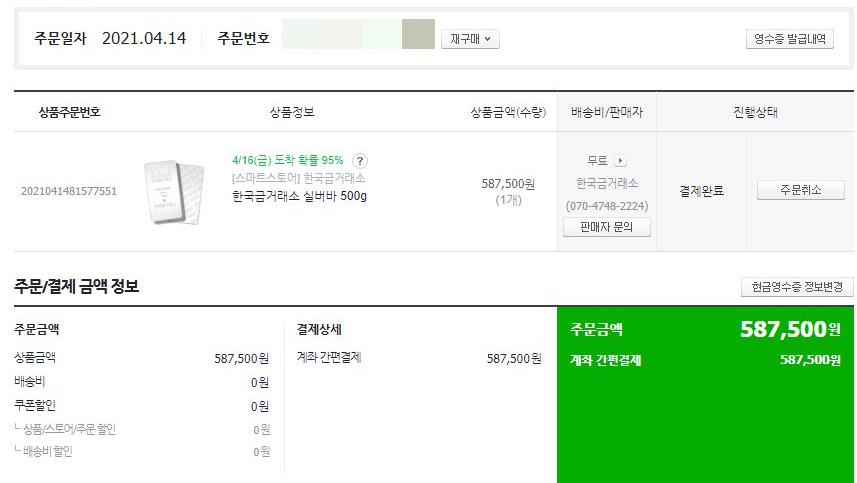
Task: Click the 4/16(금) 도착 확률 95% text
Action: coord(287,160)
